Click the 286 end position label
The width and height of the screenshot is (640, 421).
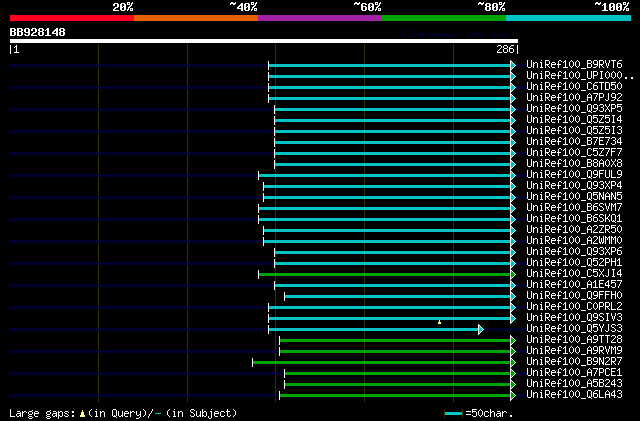click(x=505, y=49)
